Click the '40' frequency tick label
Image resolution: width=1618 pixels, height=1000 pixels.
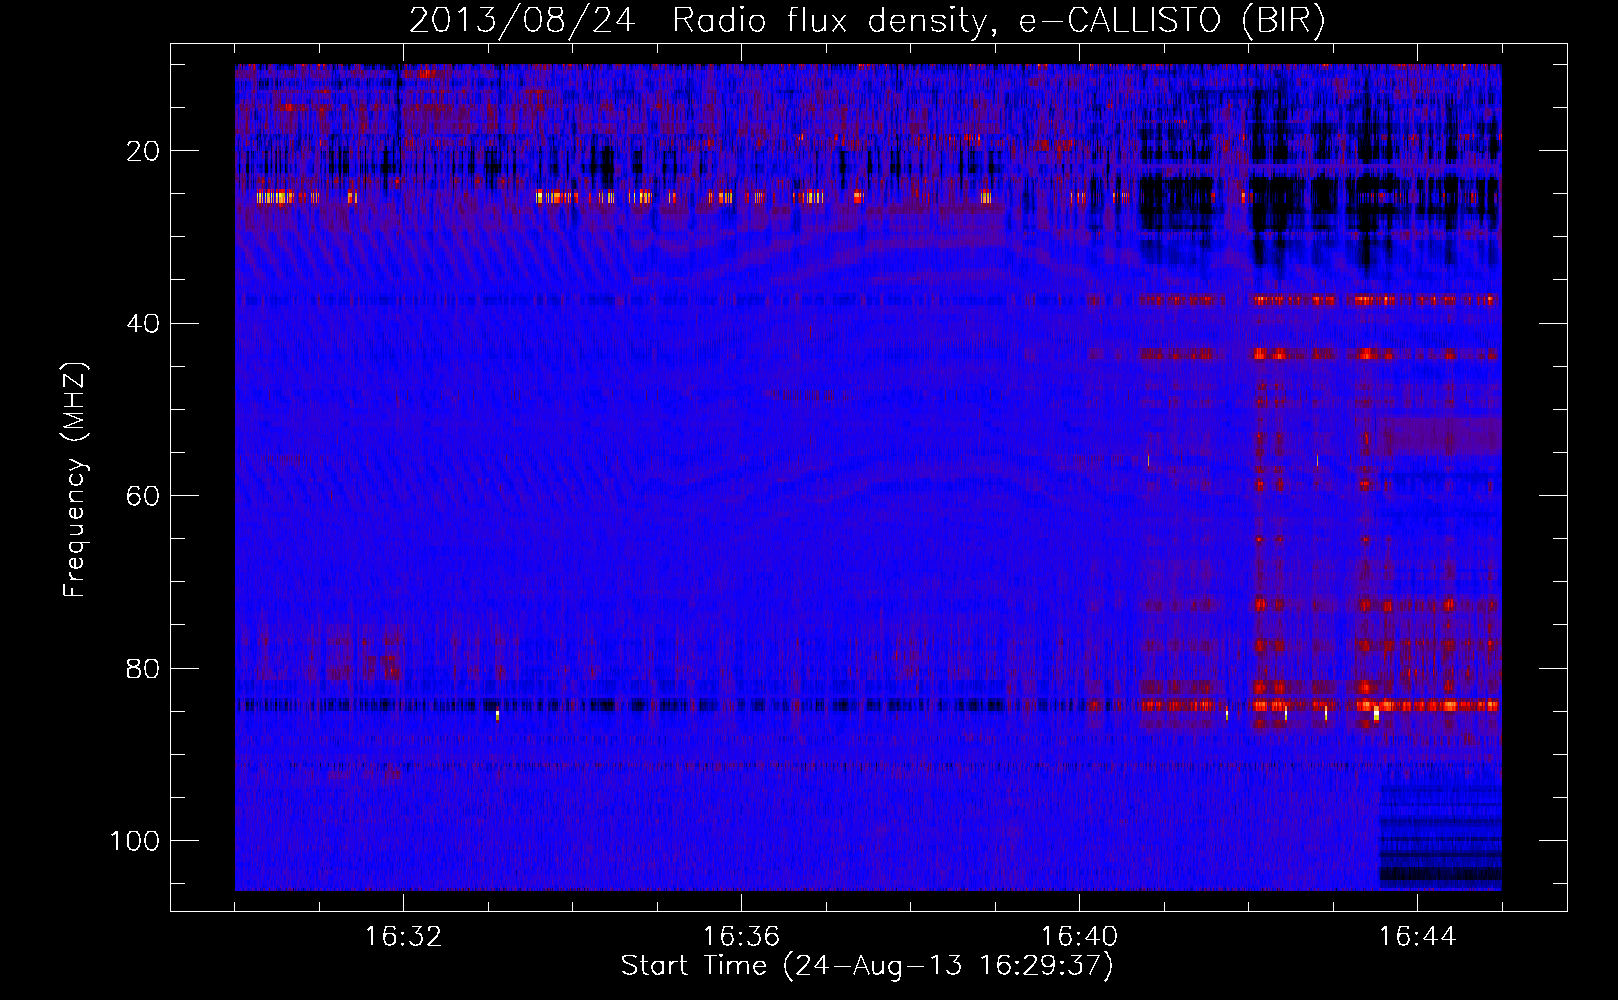point(143,324)
